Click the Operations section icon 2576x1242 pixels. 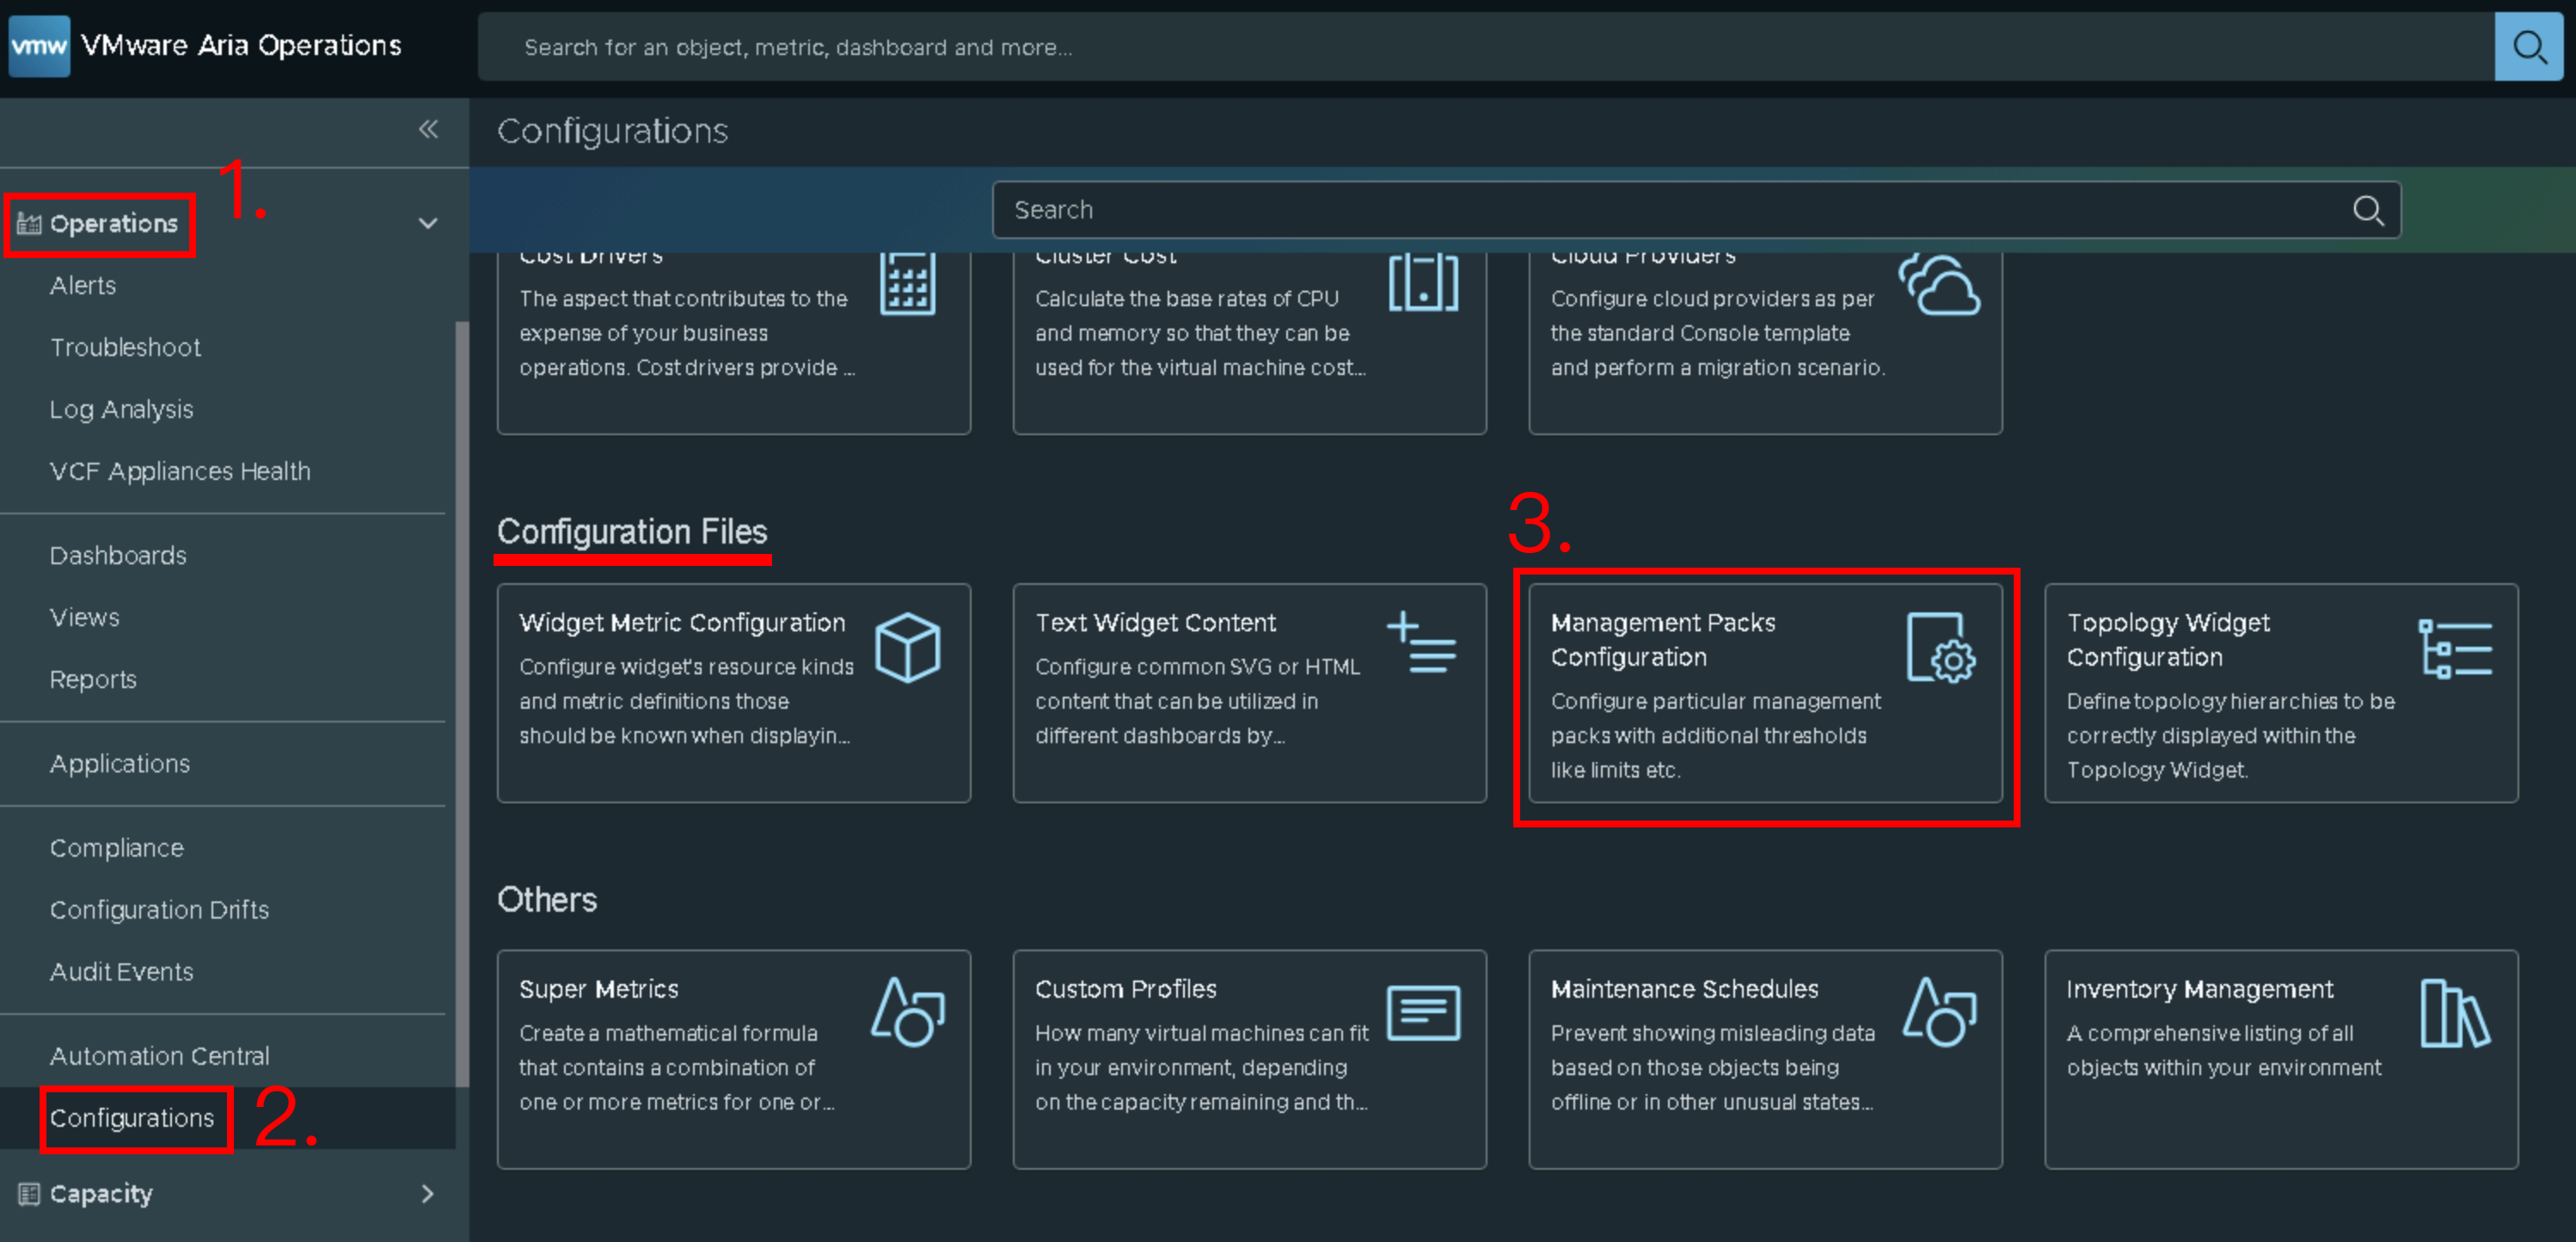pos(29,223)
